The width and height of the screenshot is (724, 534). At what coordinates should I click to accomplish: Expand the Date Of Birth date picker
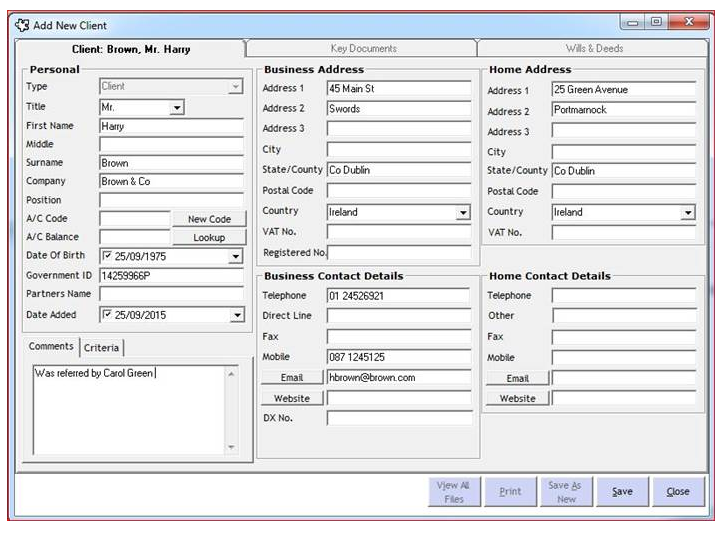(235, 256)
